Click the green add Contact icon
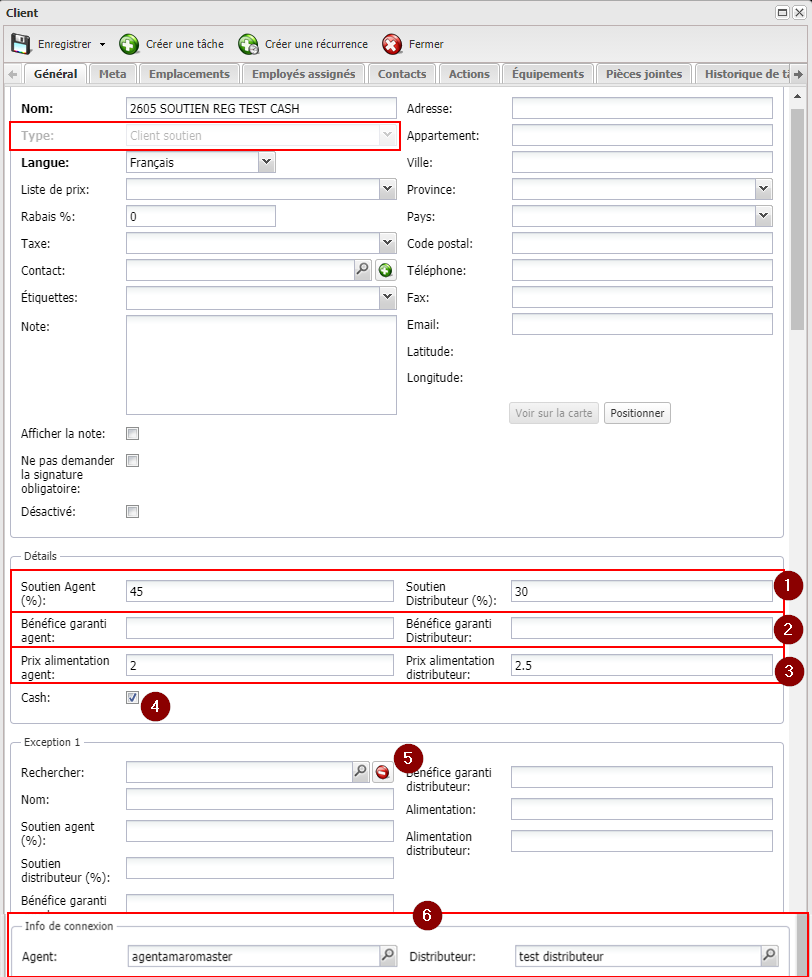Screen dimensions: 812x977 tap(386, 270)
